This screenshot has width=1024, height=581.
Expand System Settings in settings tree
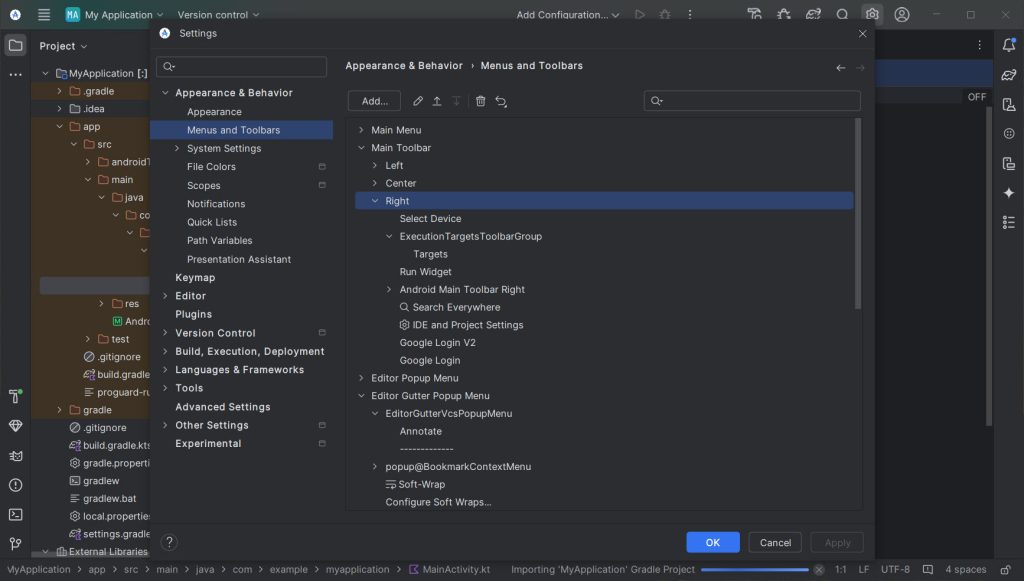[x=177, y=148]
